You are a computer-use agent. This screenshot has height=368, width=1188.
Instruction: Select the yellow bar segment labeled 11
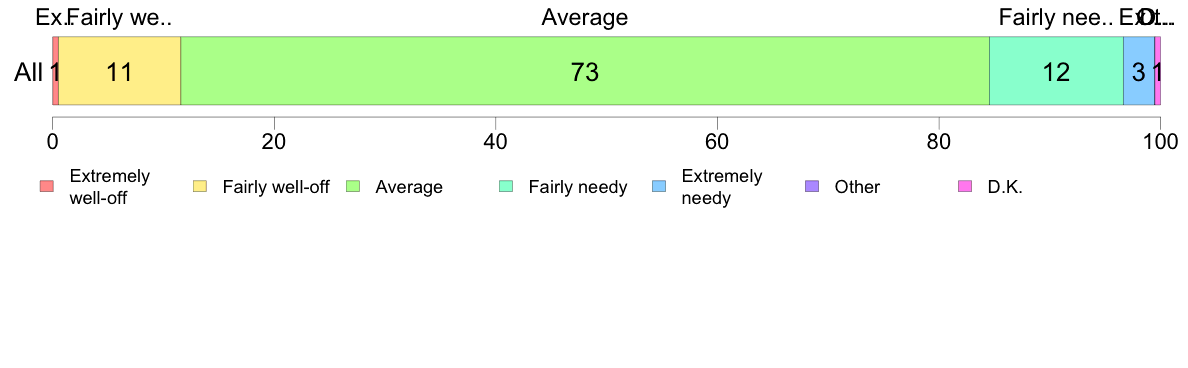tap(120, 71)
